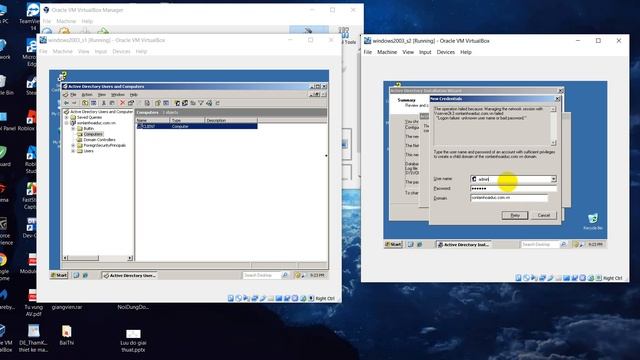Click the Domain field in New Credentials
640x360 pixels.
[509, 198]
